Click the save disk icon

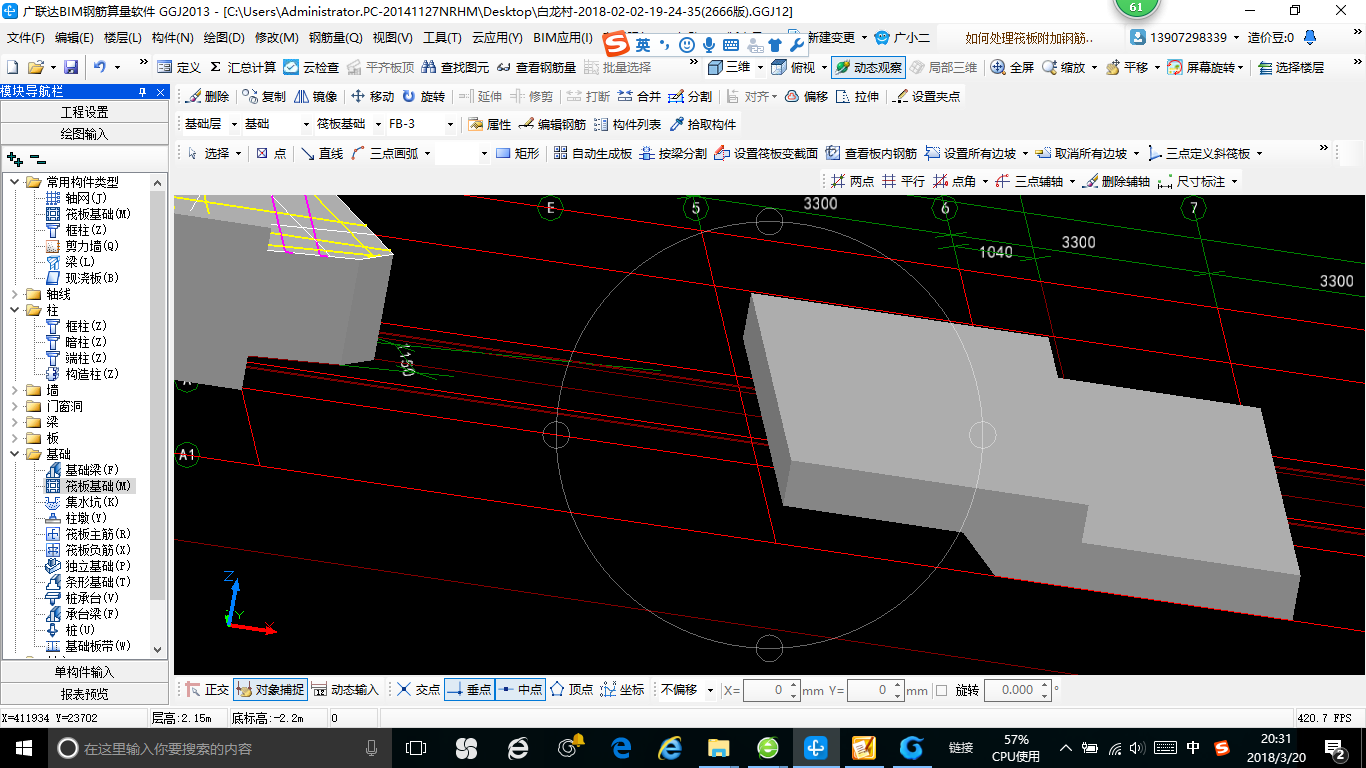71,67
